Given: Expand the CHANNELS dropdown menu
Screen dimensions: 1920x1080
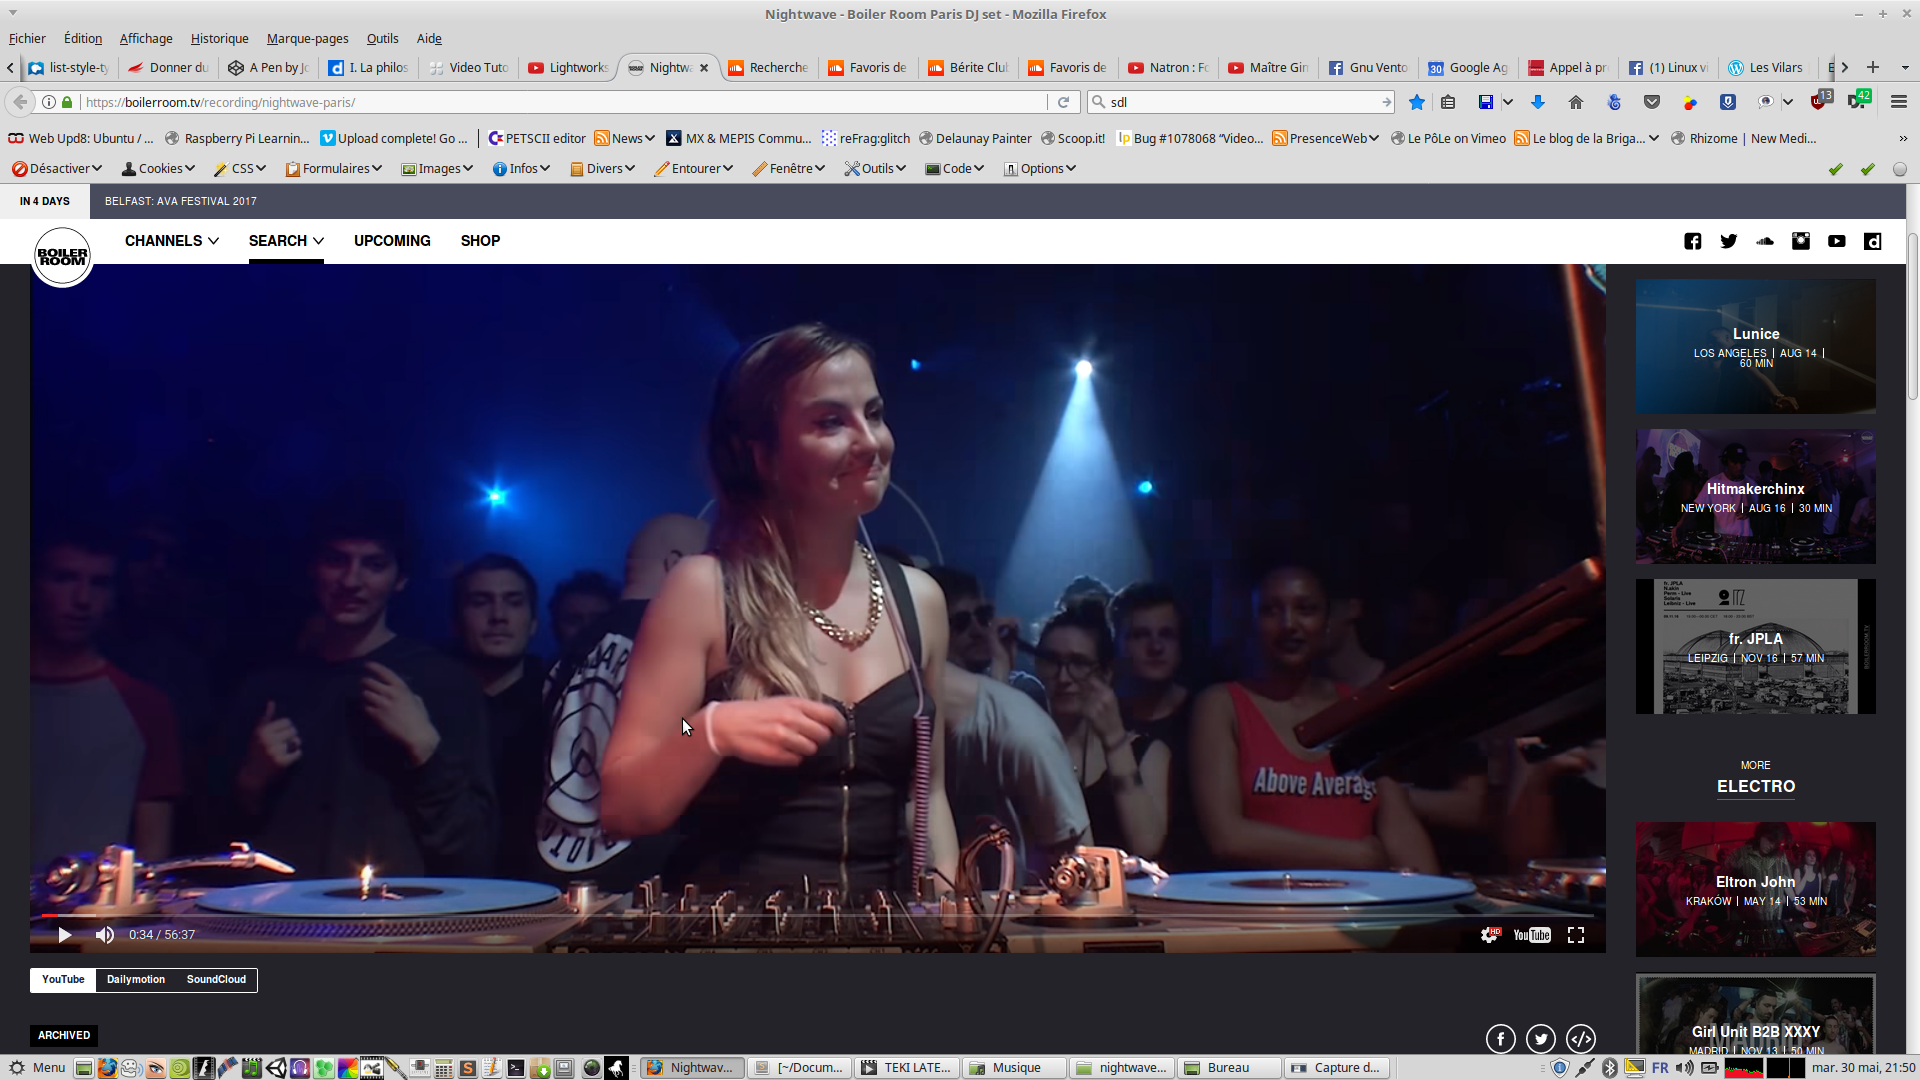Looking at the screenshot, I should click(x=171, y=241).
